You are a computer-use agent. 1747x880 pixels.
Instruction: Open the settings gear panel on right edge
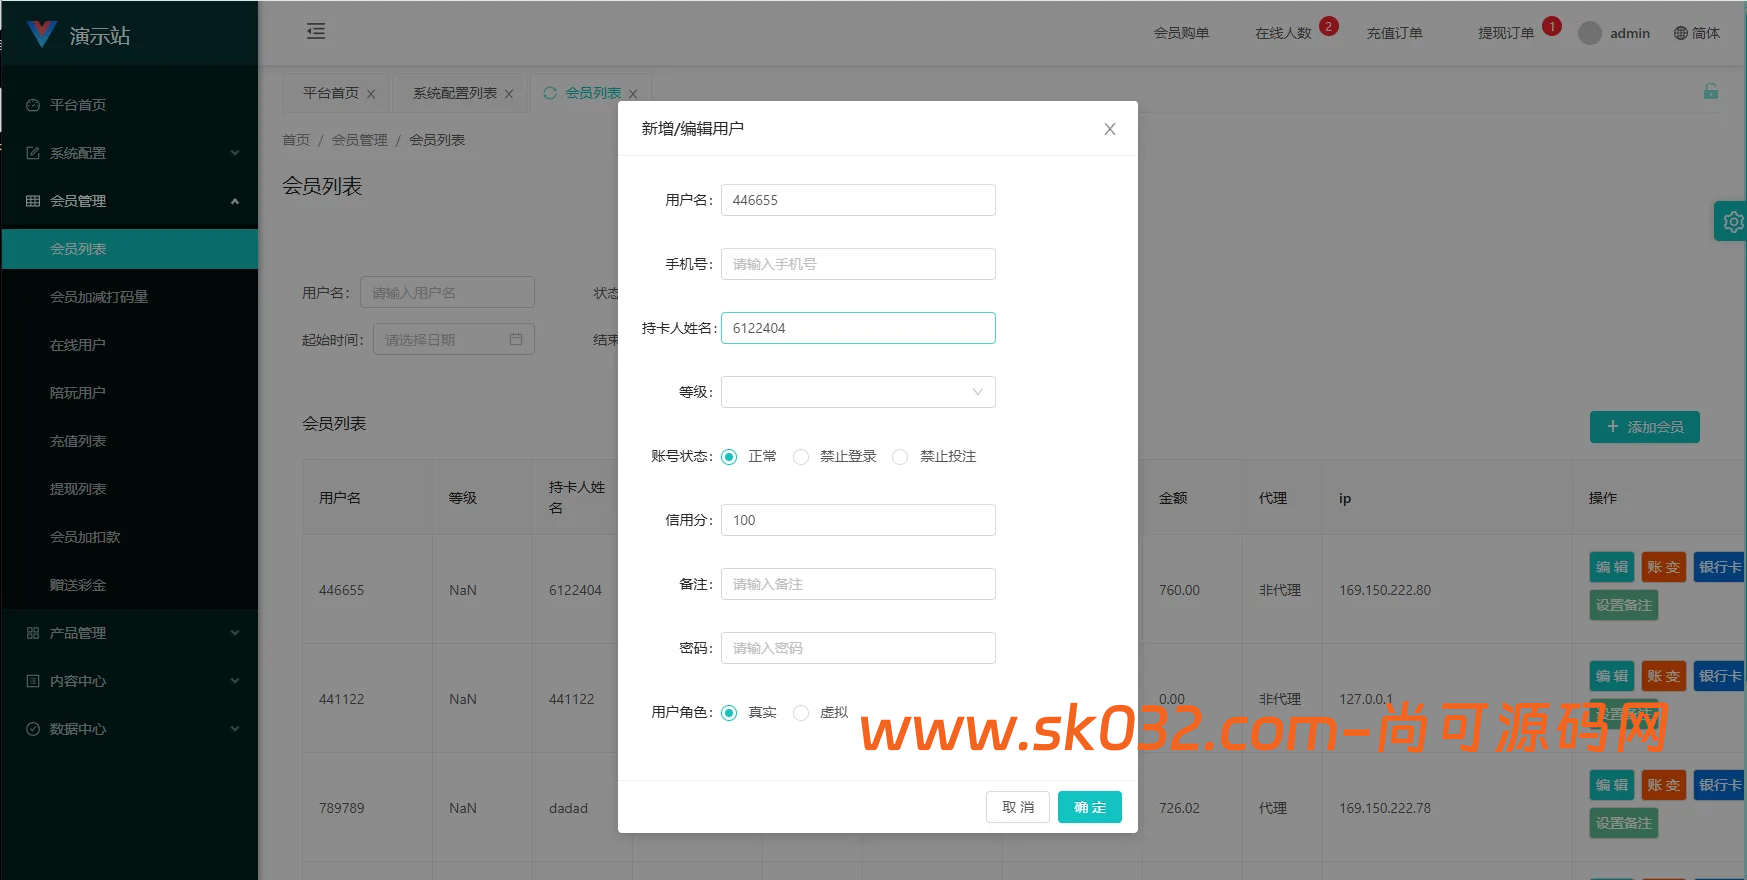click(1732, 221)
